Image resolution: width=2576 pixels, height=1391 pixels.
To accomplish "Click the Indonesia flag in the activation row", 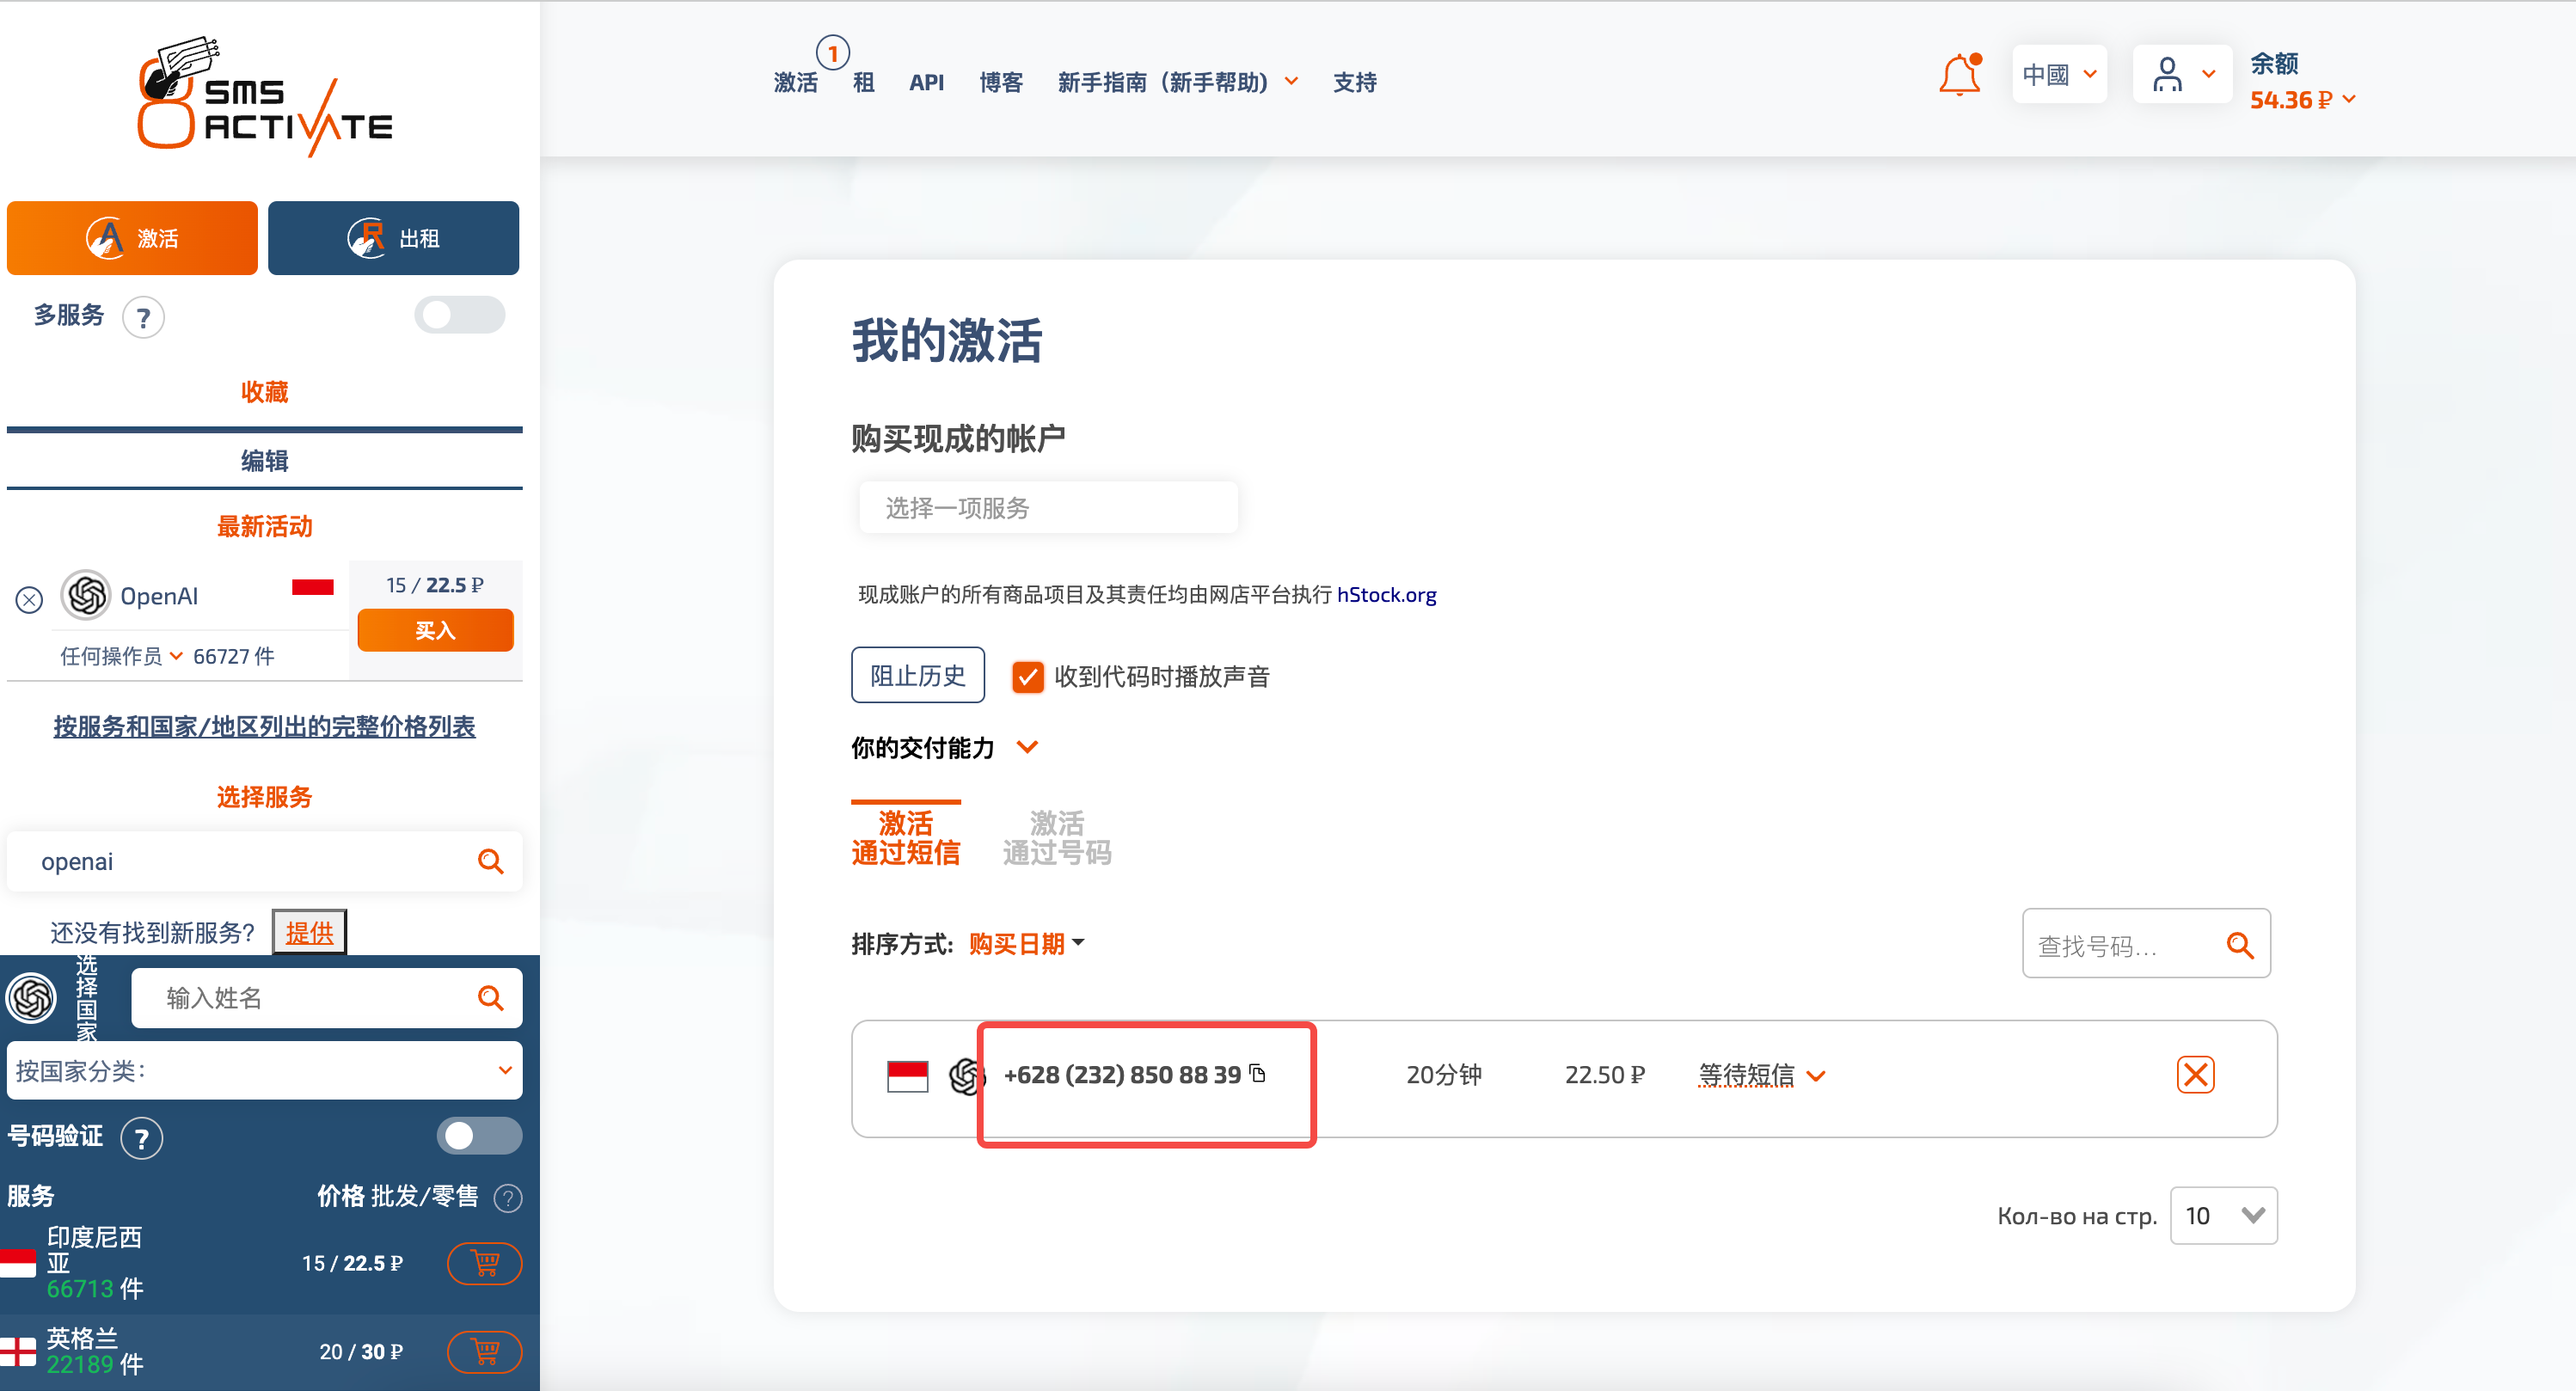I will pyautogui.click(x=908, y=1076).
